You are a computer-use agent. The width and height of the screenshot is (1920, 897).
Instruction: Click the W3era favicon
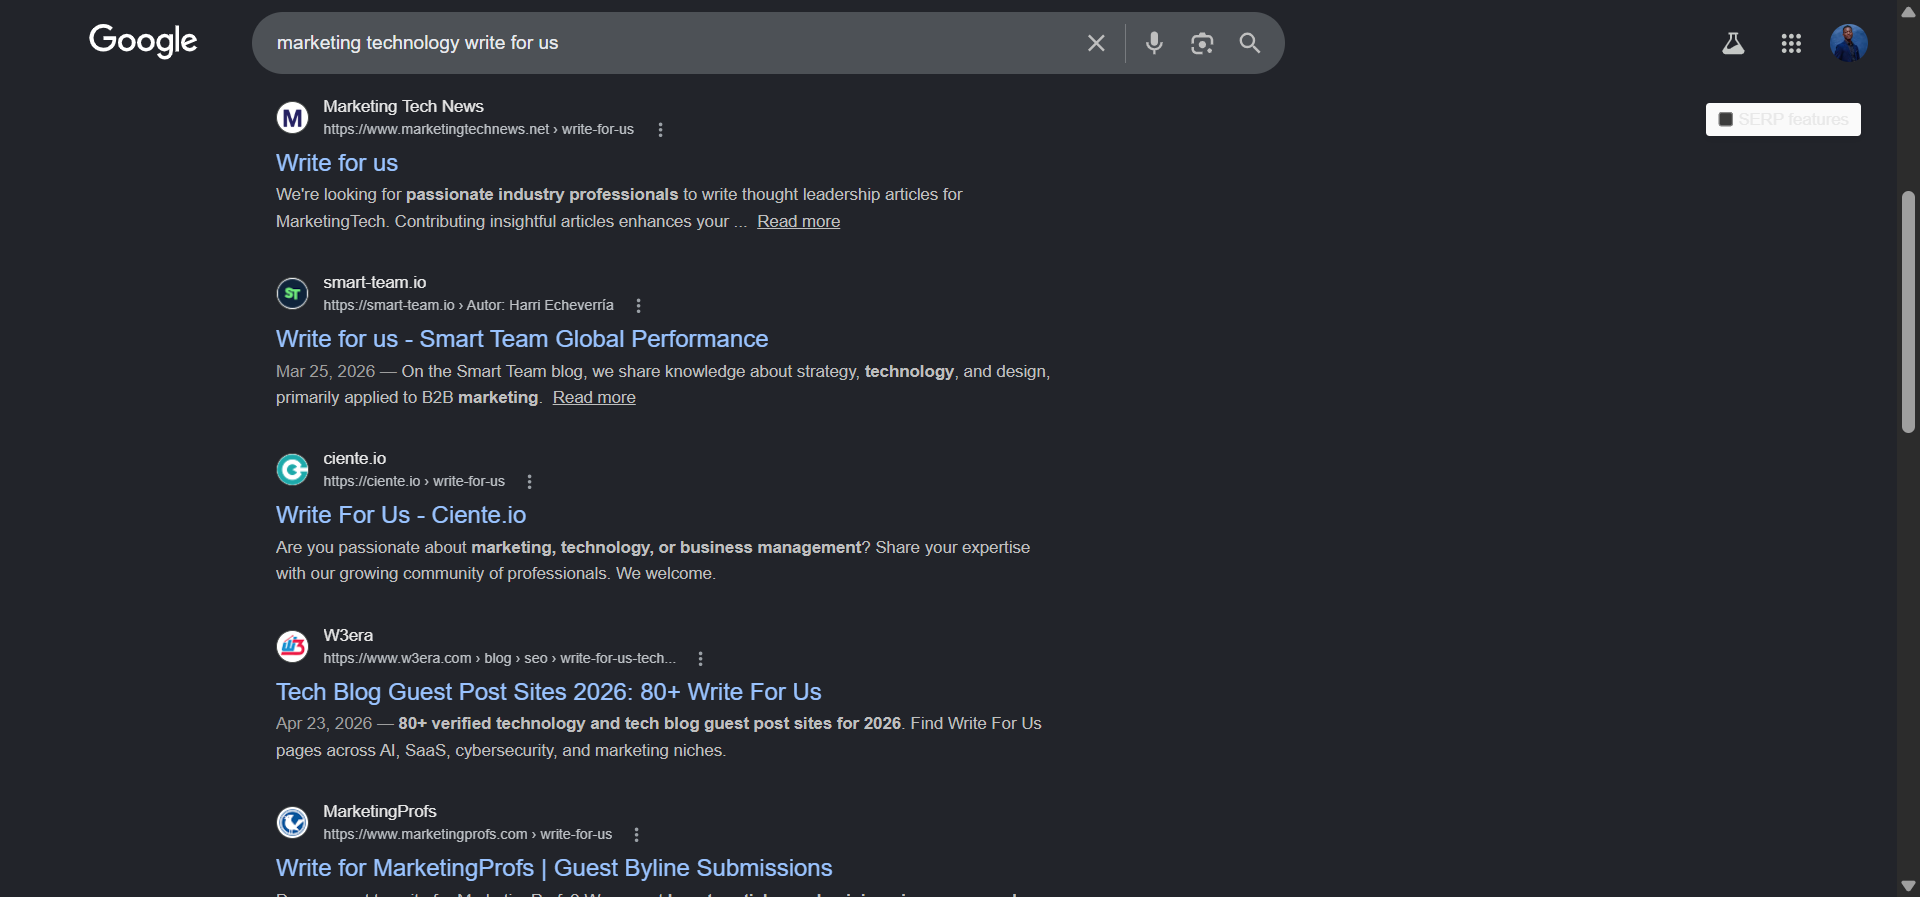(x=292, y=646)
